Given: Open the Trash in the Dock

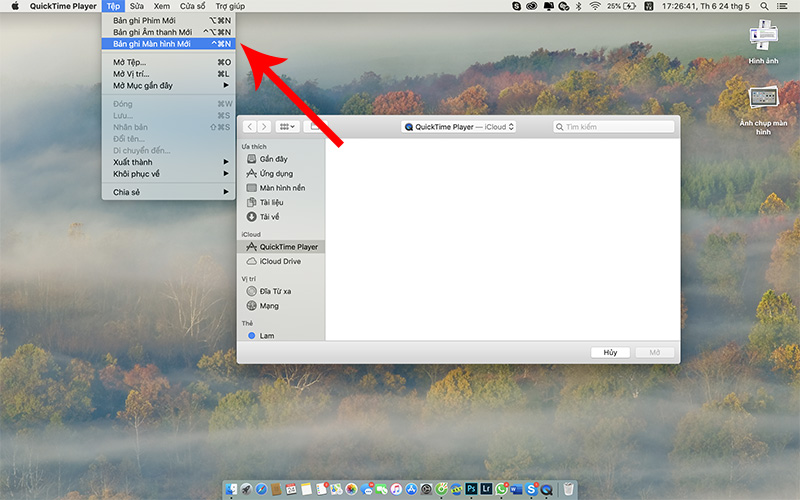Looking at the screenshot, I should [568, 489].
